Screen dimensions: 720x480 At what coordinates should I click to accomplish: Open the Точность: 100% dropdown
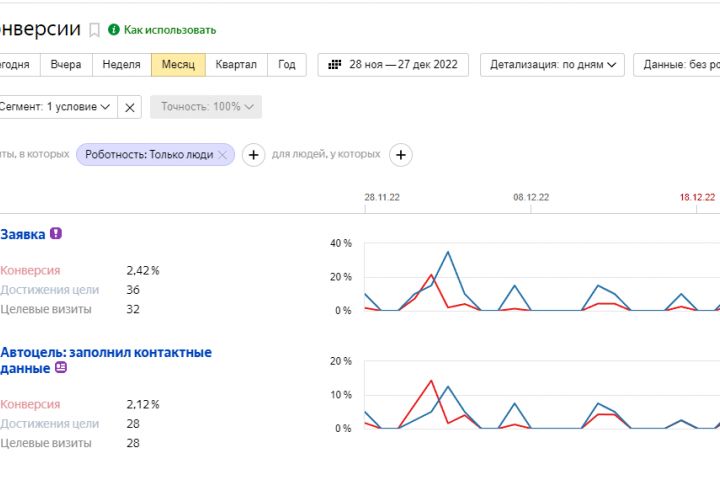tap(205, 106)
